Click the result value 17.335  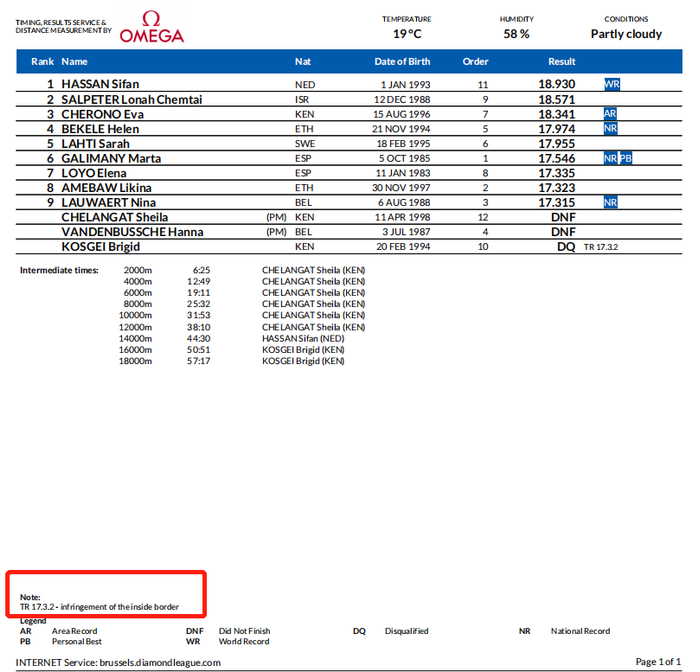point(557,173)
